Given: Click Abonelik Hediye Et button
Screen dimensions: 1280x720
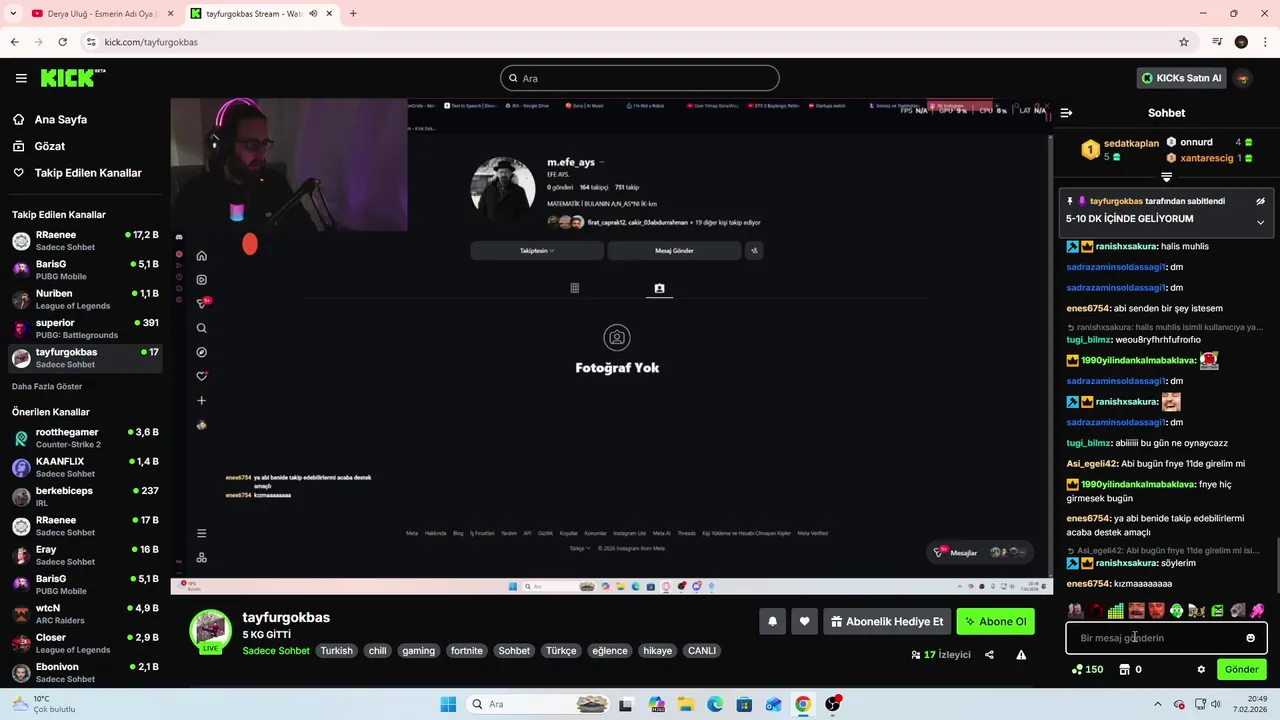Looking at the screenshot, I should point(886,622).
